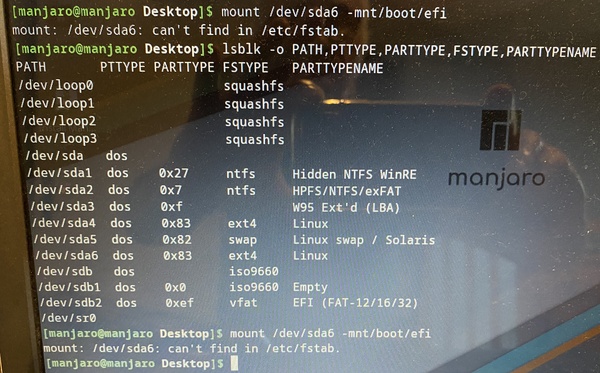The height and width of the screenshot is (373, 600).
Task: Click the "/dev/sda5" path entry
Action: pyautogui.click(x=65, y=239)
